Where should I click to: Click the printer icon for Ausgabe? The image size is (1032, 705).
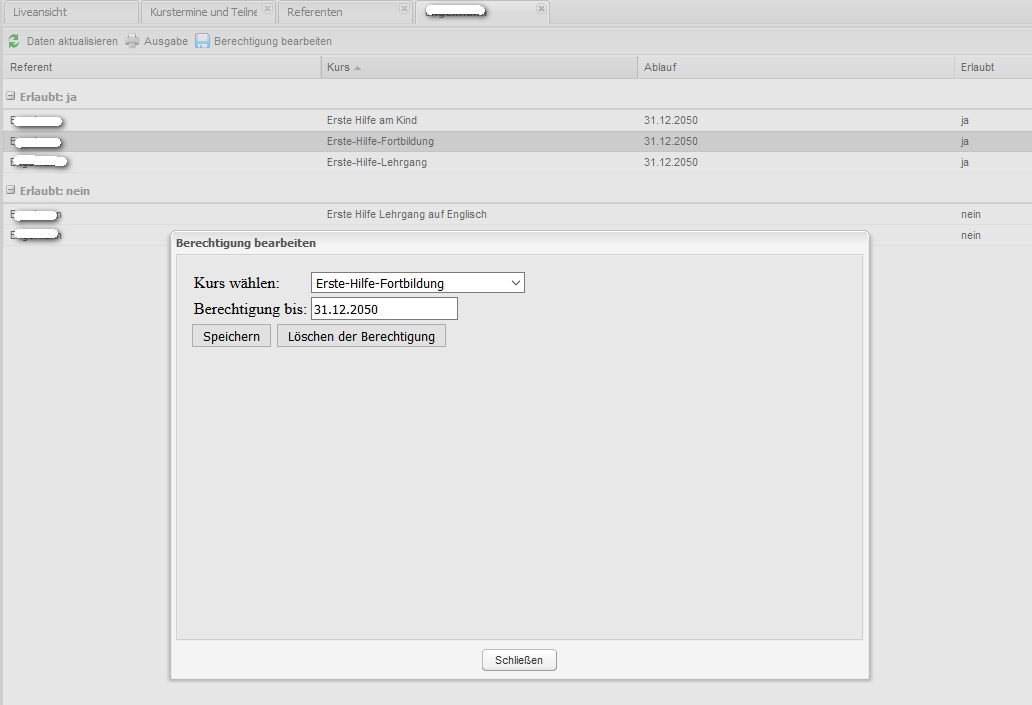(132, 41)
